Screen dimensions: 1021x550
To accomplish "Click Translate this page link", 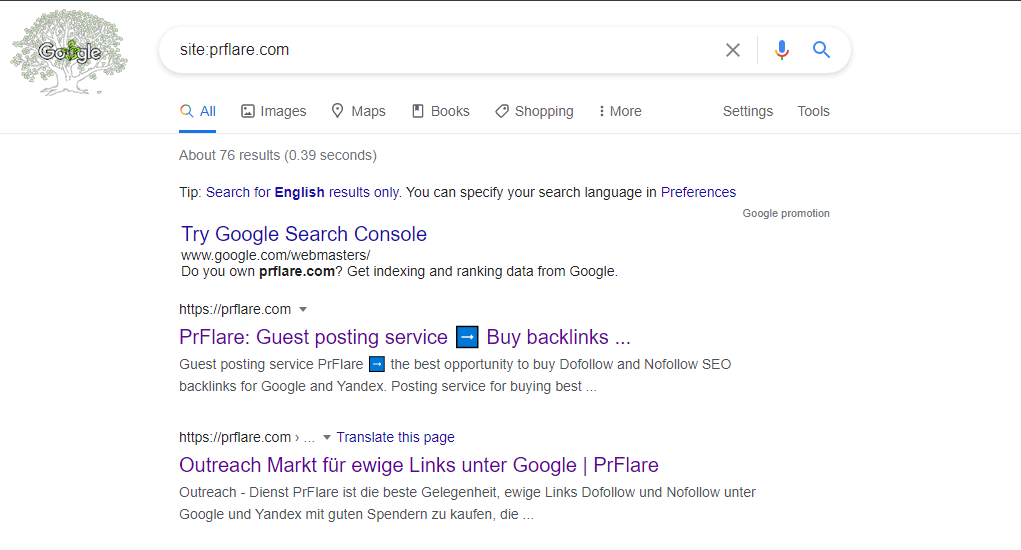I will (x=395, y=437).
